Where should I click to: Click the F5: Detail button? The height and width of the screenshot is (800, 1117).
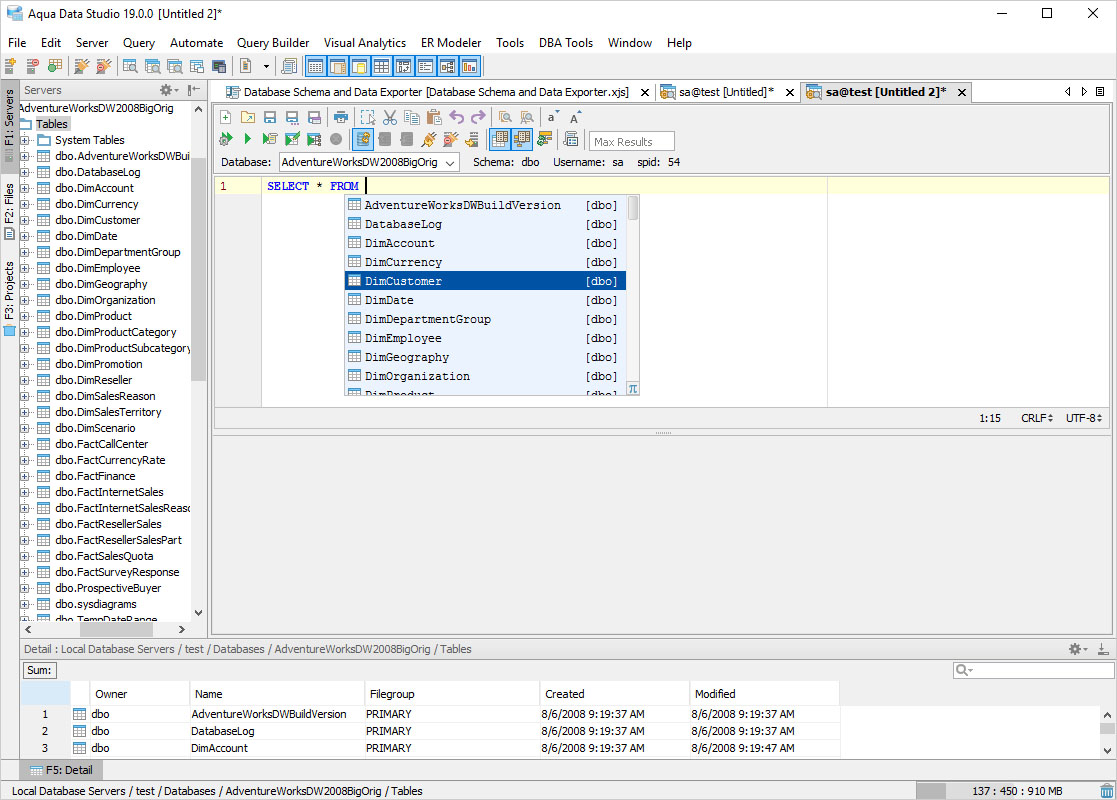tap(61, 769)
